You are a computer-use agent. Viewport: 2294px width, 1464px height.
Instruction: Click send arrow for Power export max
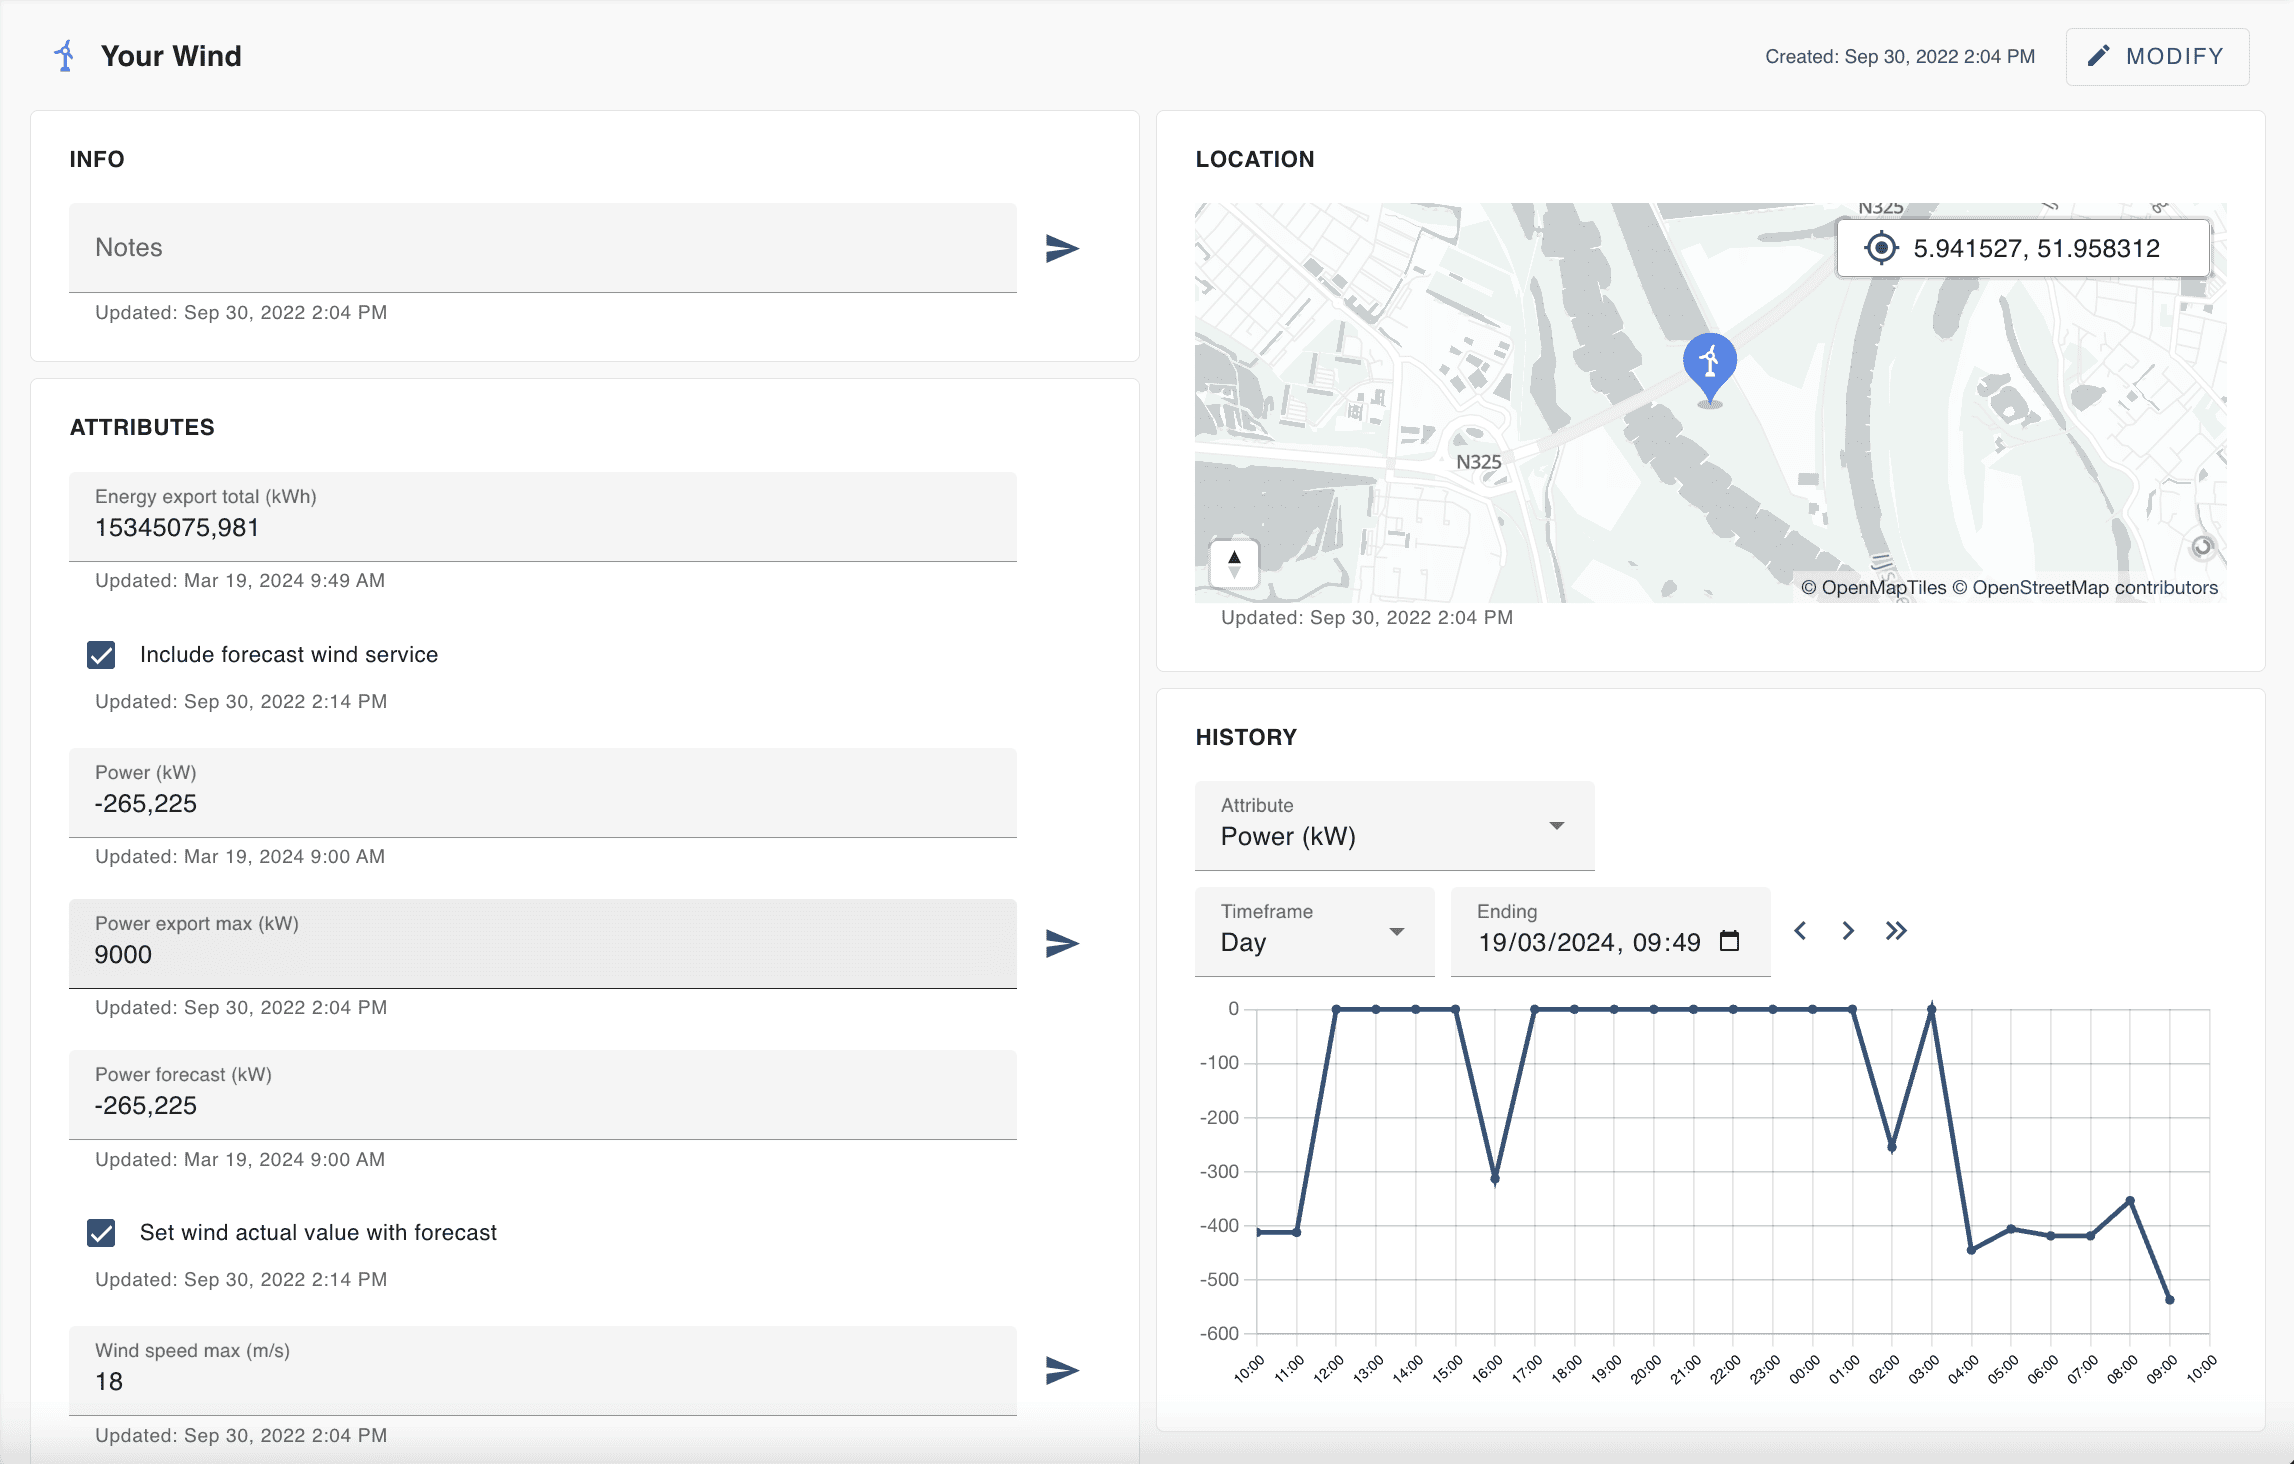pos(1061,943)
